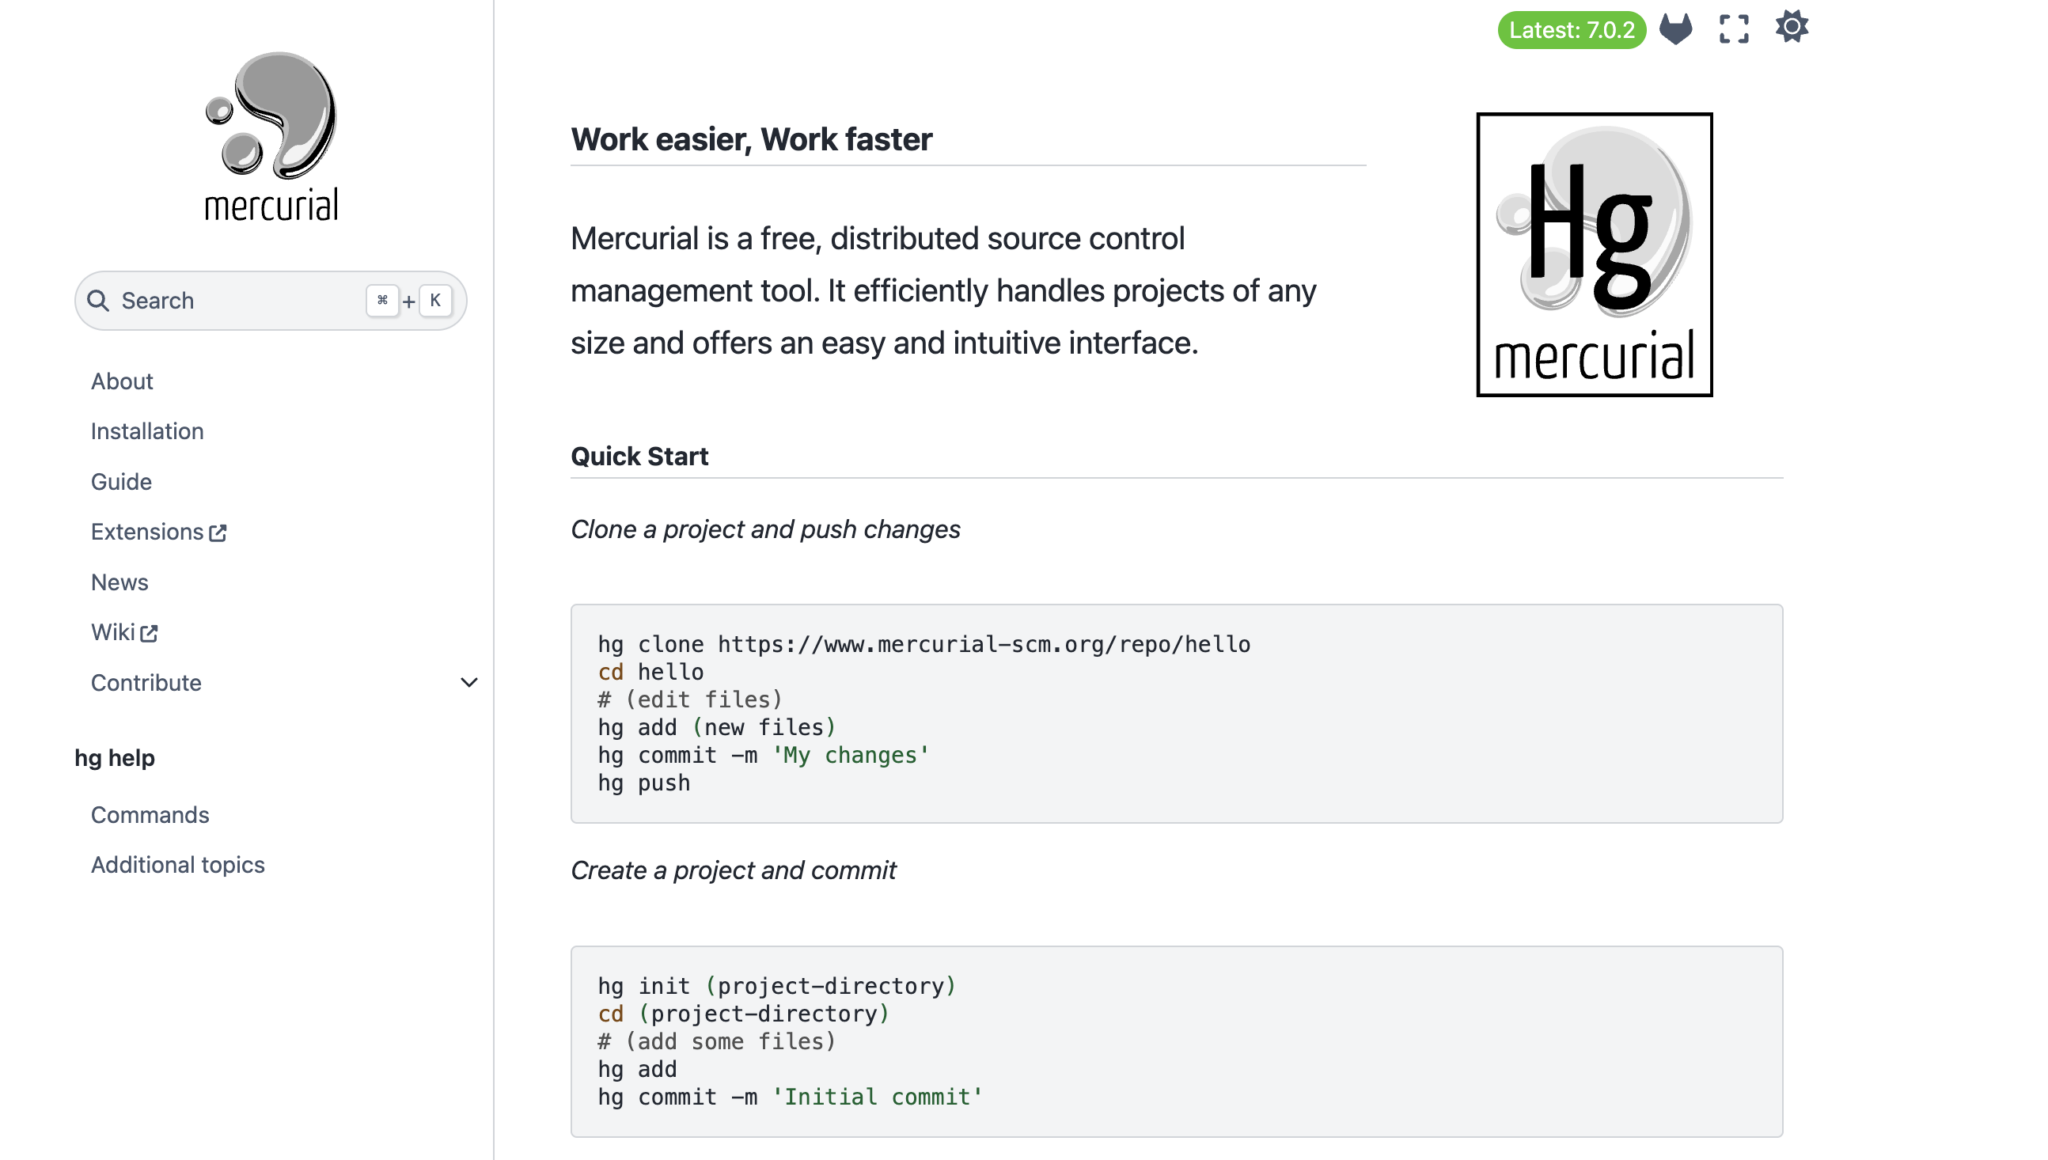Click the magnifier icon in the search bar
This screenshot has width=2048, height=1160.
pyautogui.click(x=98, y=300)
